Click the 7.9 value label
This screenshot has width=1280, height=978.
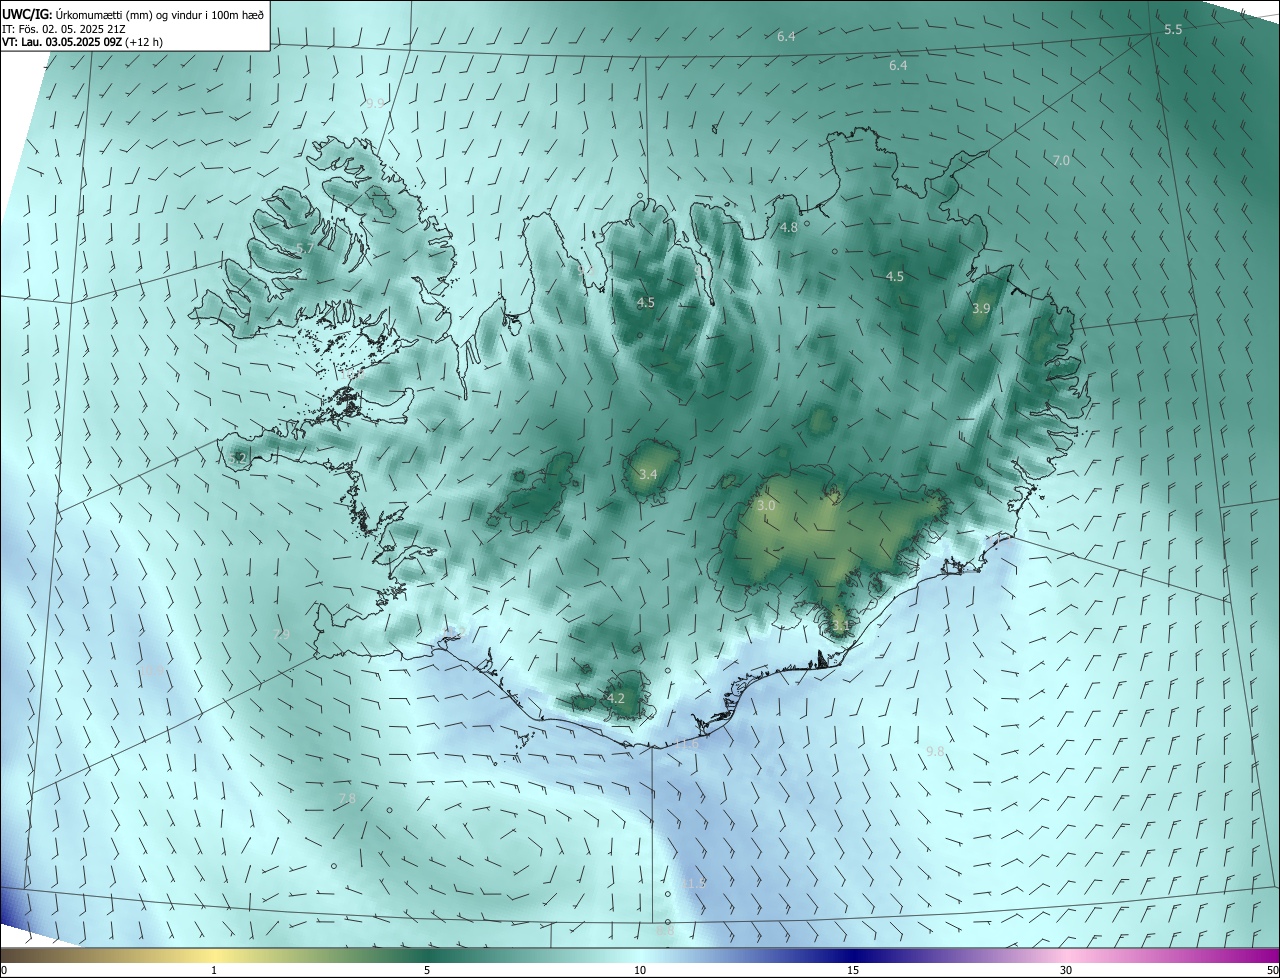(x=282, y=634)
